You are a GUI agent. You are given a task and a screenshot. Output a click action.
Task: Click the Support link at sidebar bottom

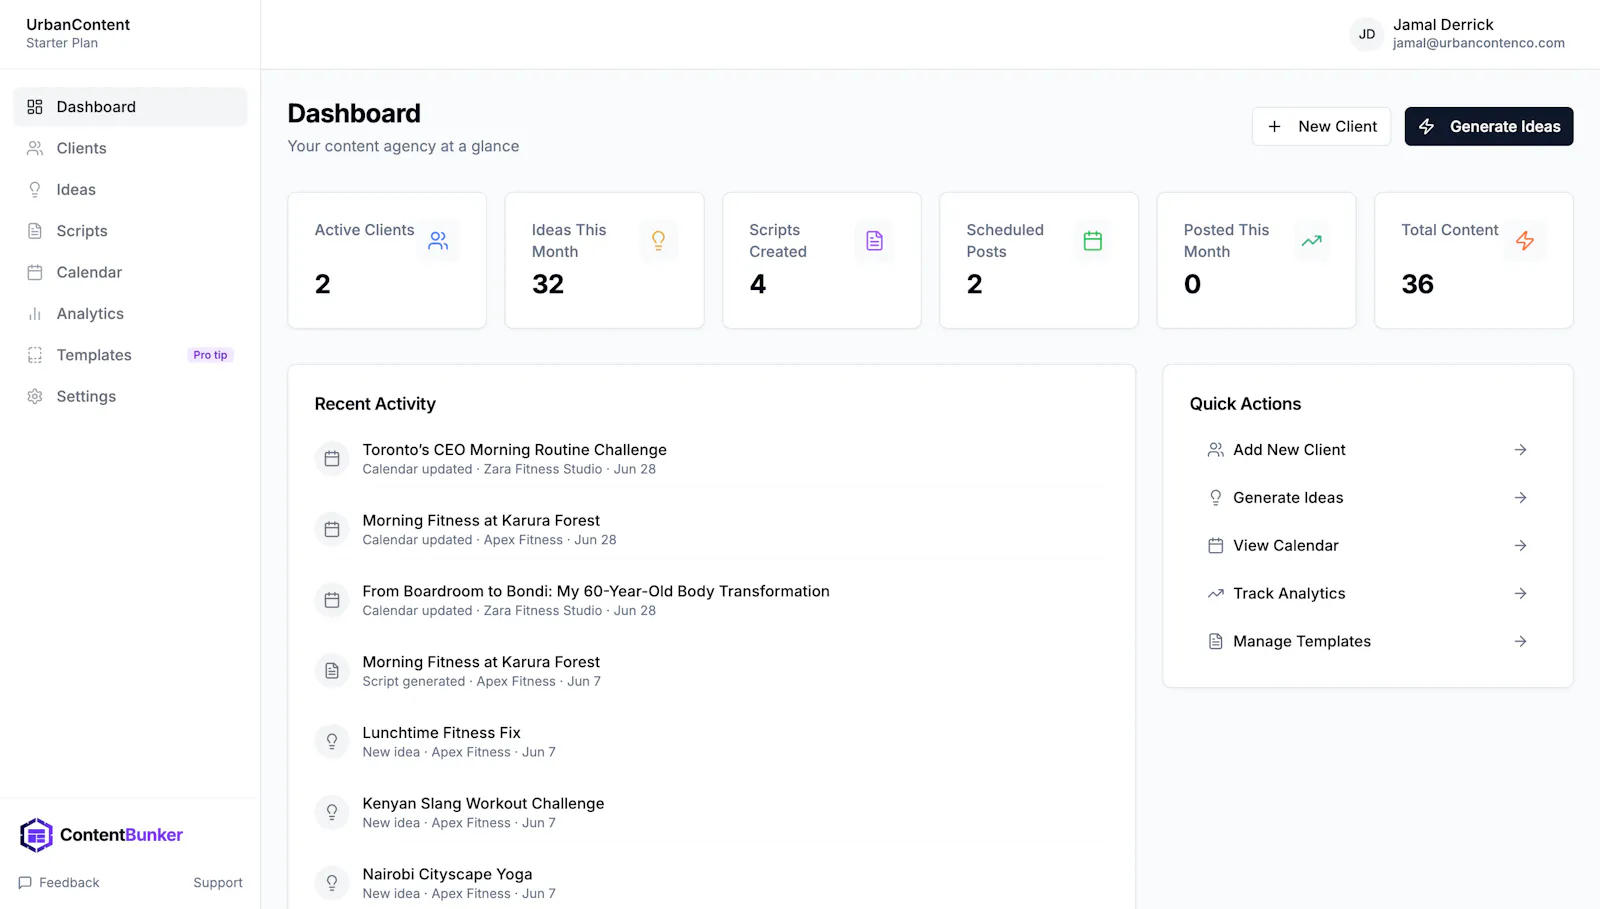218,883
